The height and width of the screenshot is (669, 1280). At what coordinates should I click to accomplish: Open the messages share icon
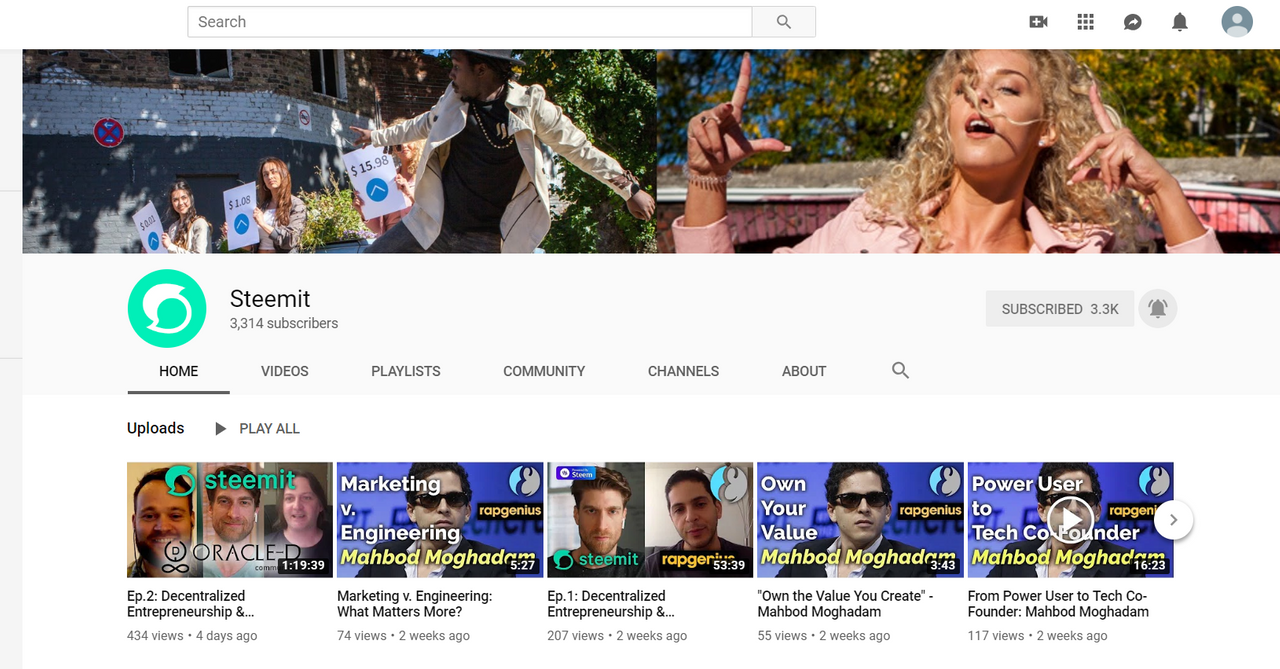[1133, 22]
